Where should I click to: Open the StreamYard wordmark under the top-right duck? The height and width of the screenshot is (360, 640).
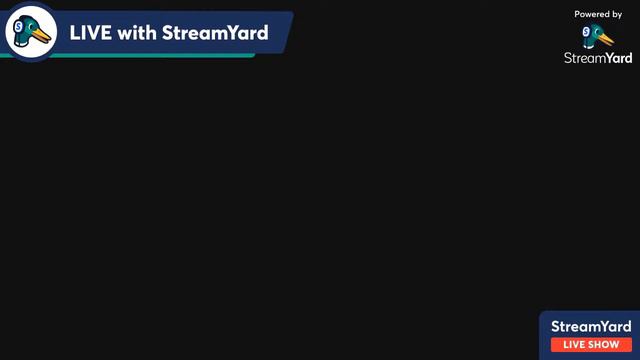point(598,58)
